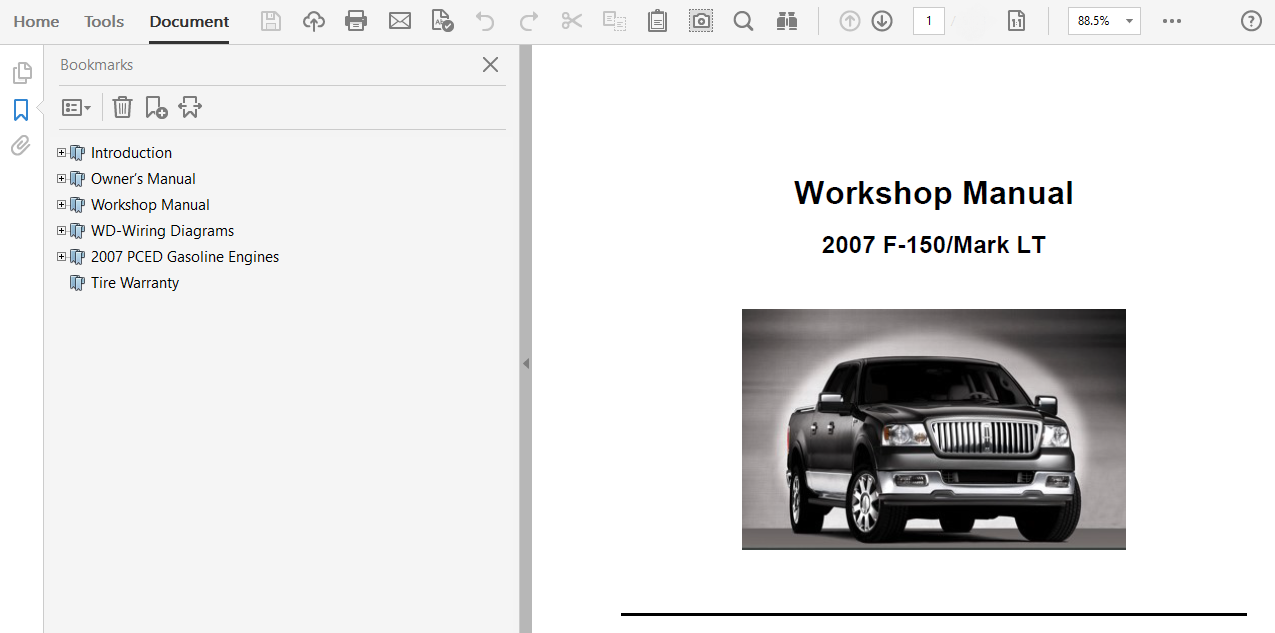The width and height of the screenshot is (1275, 633).
Task: Open the zoom level dropdown
Action: (1129, 21)
